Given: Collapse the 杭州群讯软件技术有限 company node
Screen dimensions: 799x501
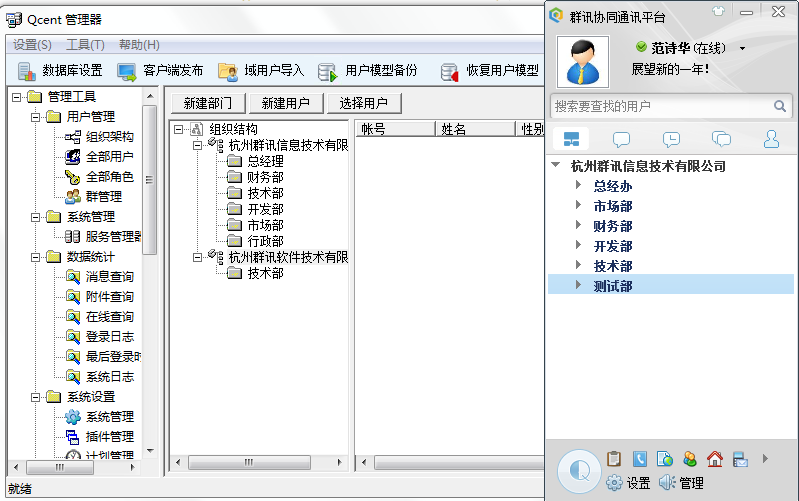Looking at the screenshot, I should [x=197, y=257].
